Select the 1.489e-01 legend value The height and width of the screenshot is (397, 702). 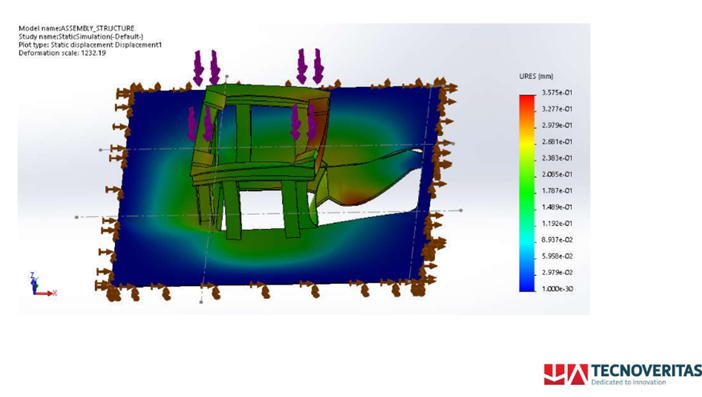(x=557, y=207)
